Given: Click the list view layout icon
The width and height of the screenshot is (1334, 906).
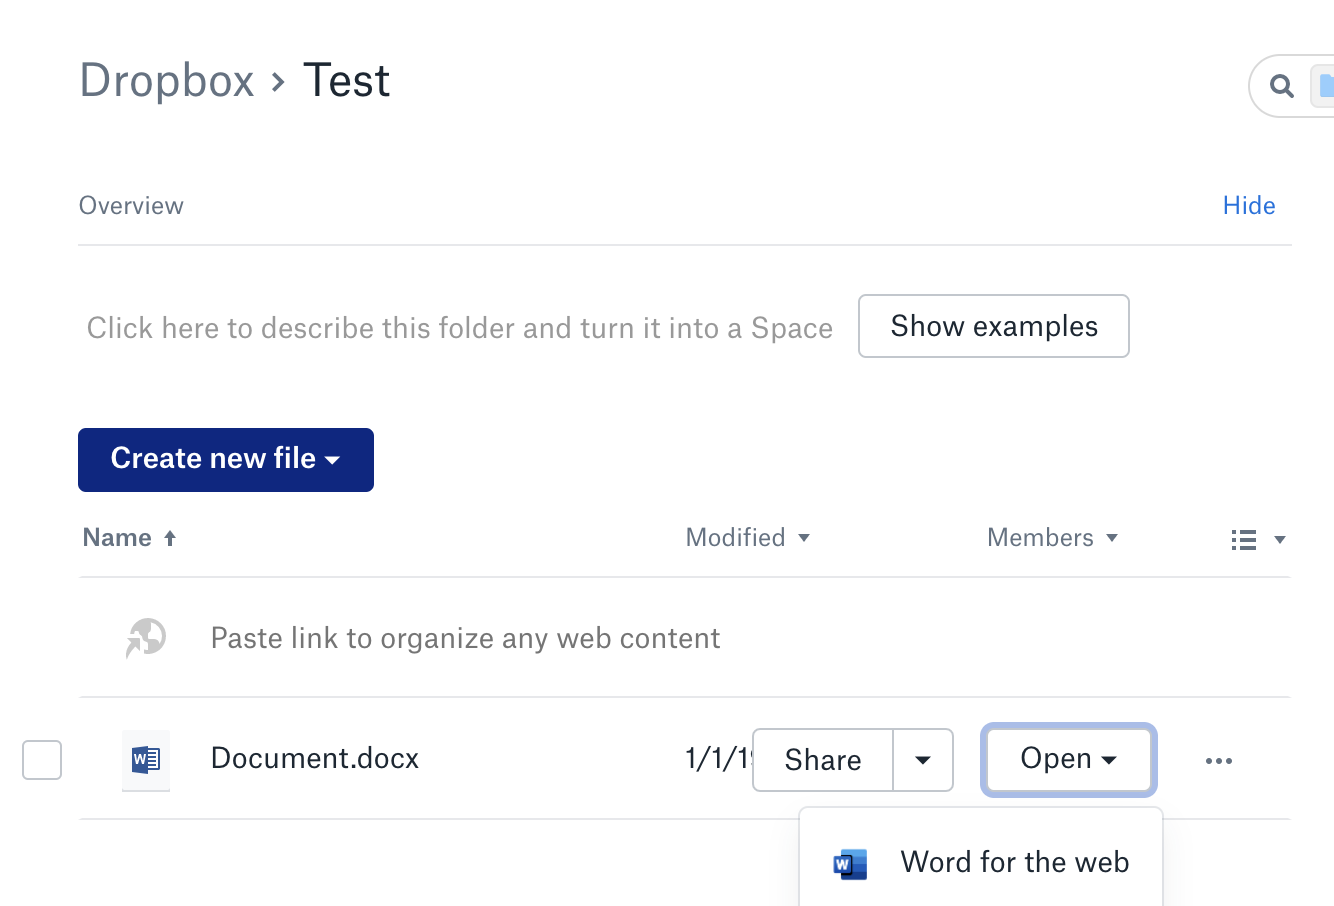Looking at the screenshot, I should tap(1244, 540).
